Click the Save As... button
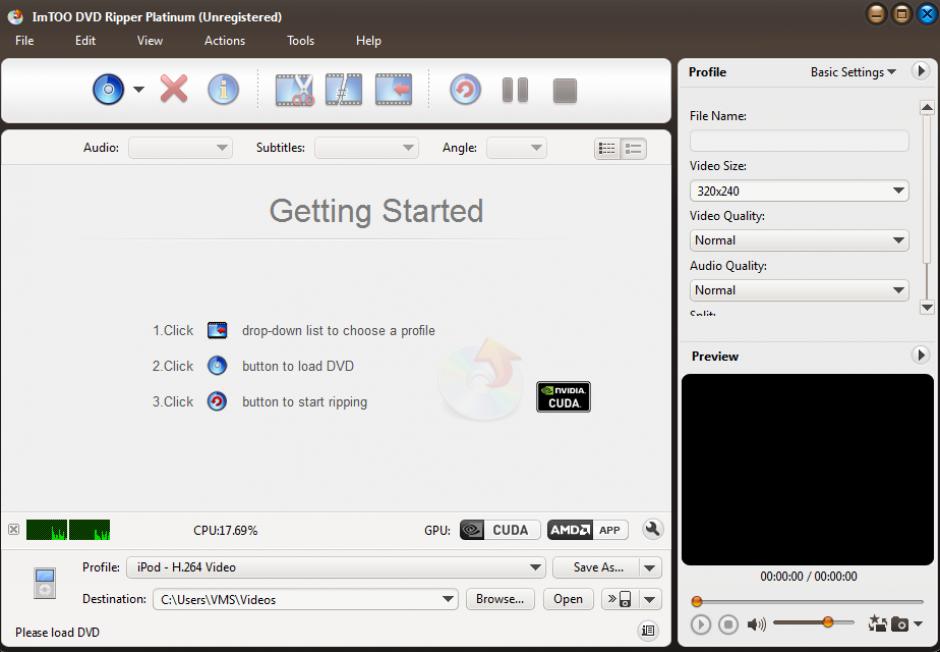 pyautogui.click(x=597, y=568)
